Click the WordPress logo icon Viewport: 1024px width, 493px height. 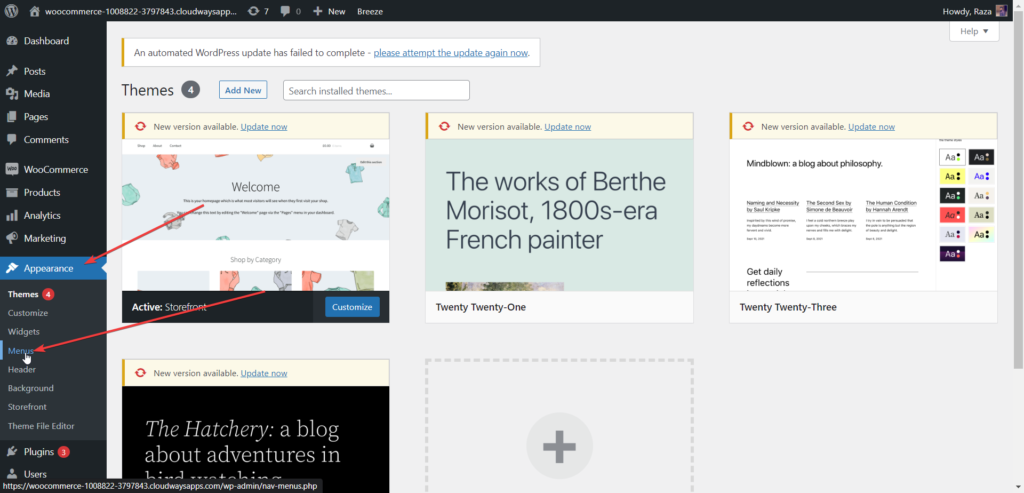12,11
